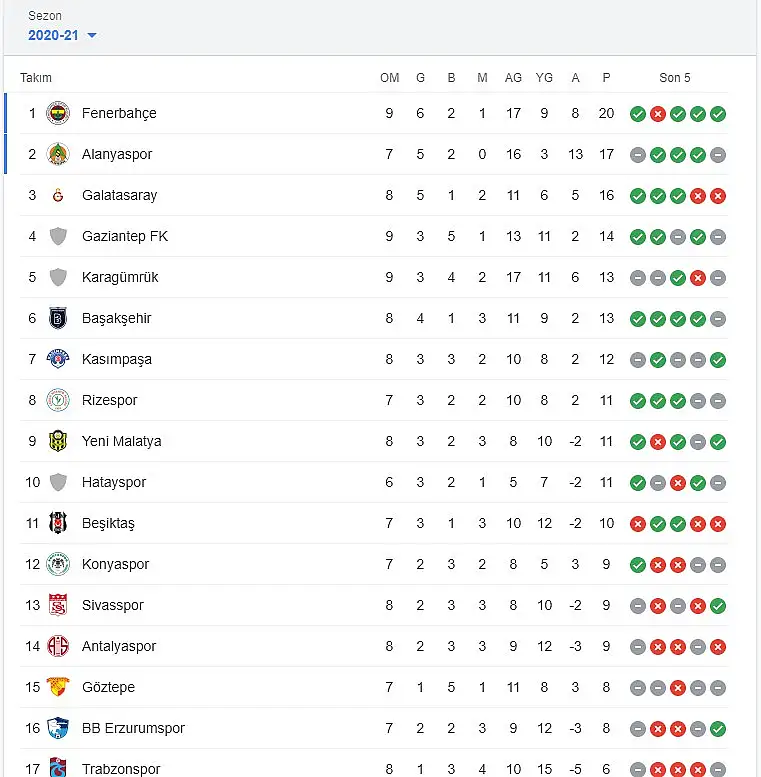Click the Fenerbahçe club logo
The width and height of the screenshot is (761, 777).
tap(58, 113)
